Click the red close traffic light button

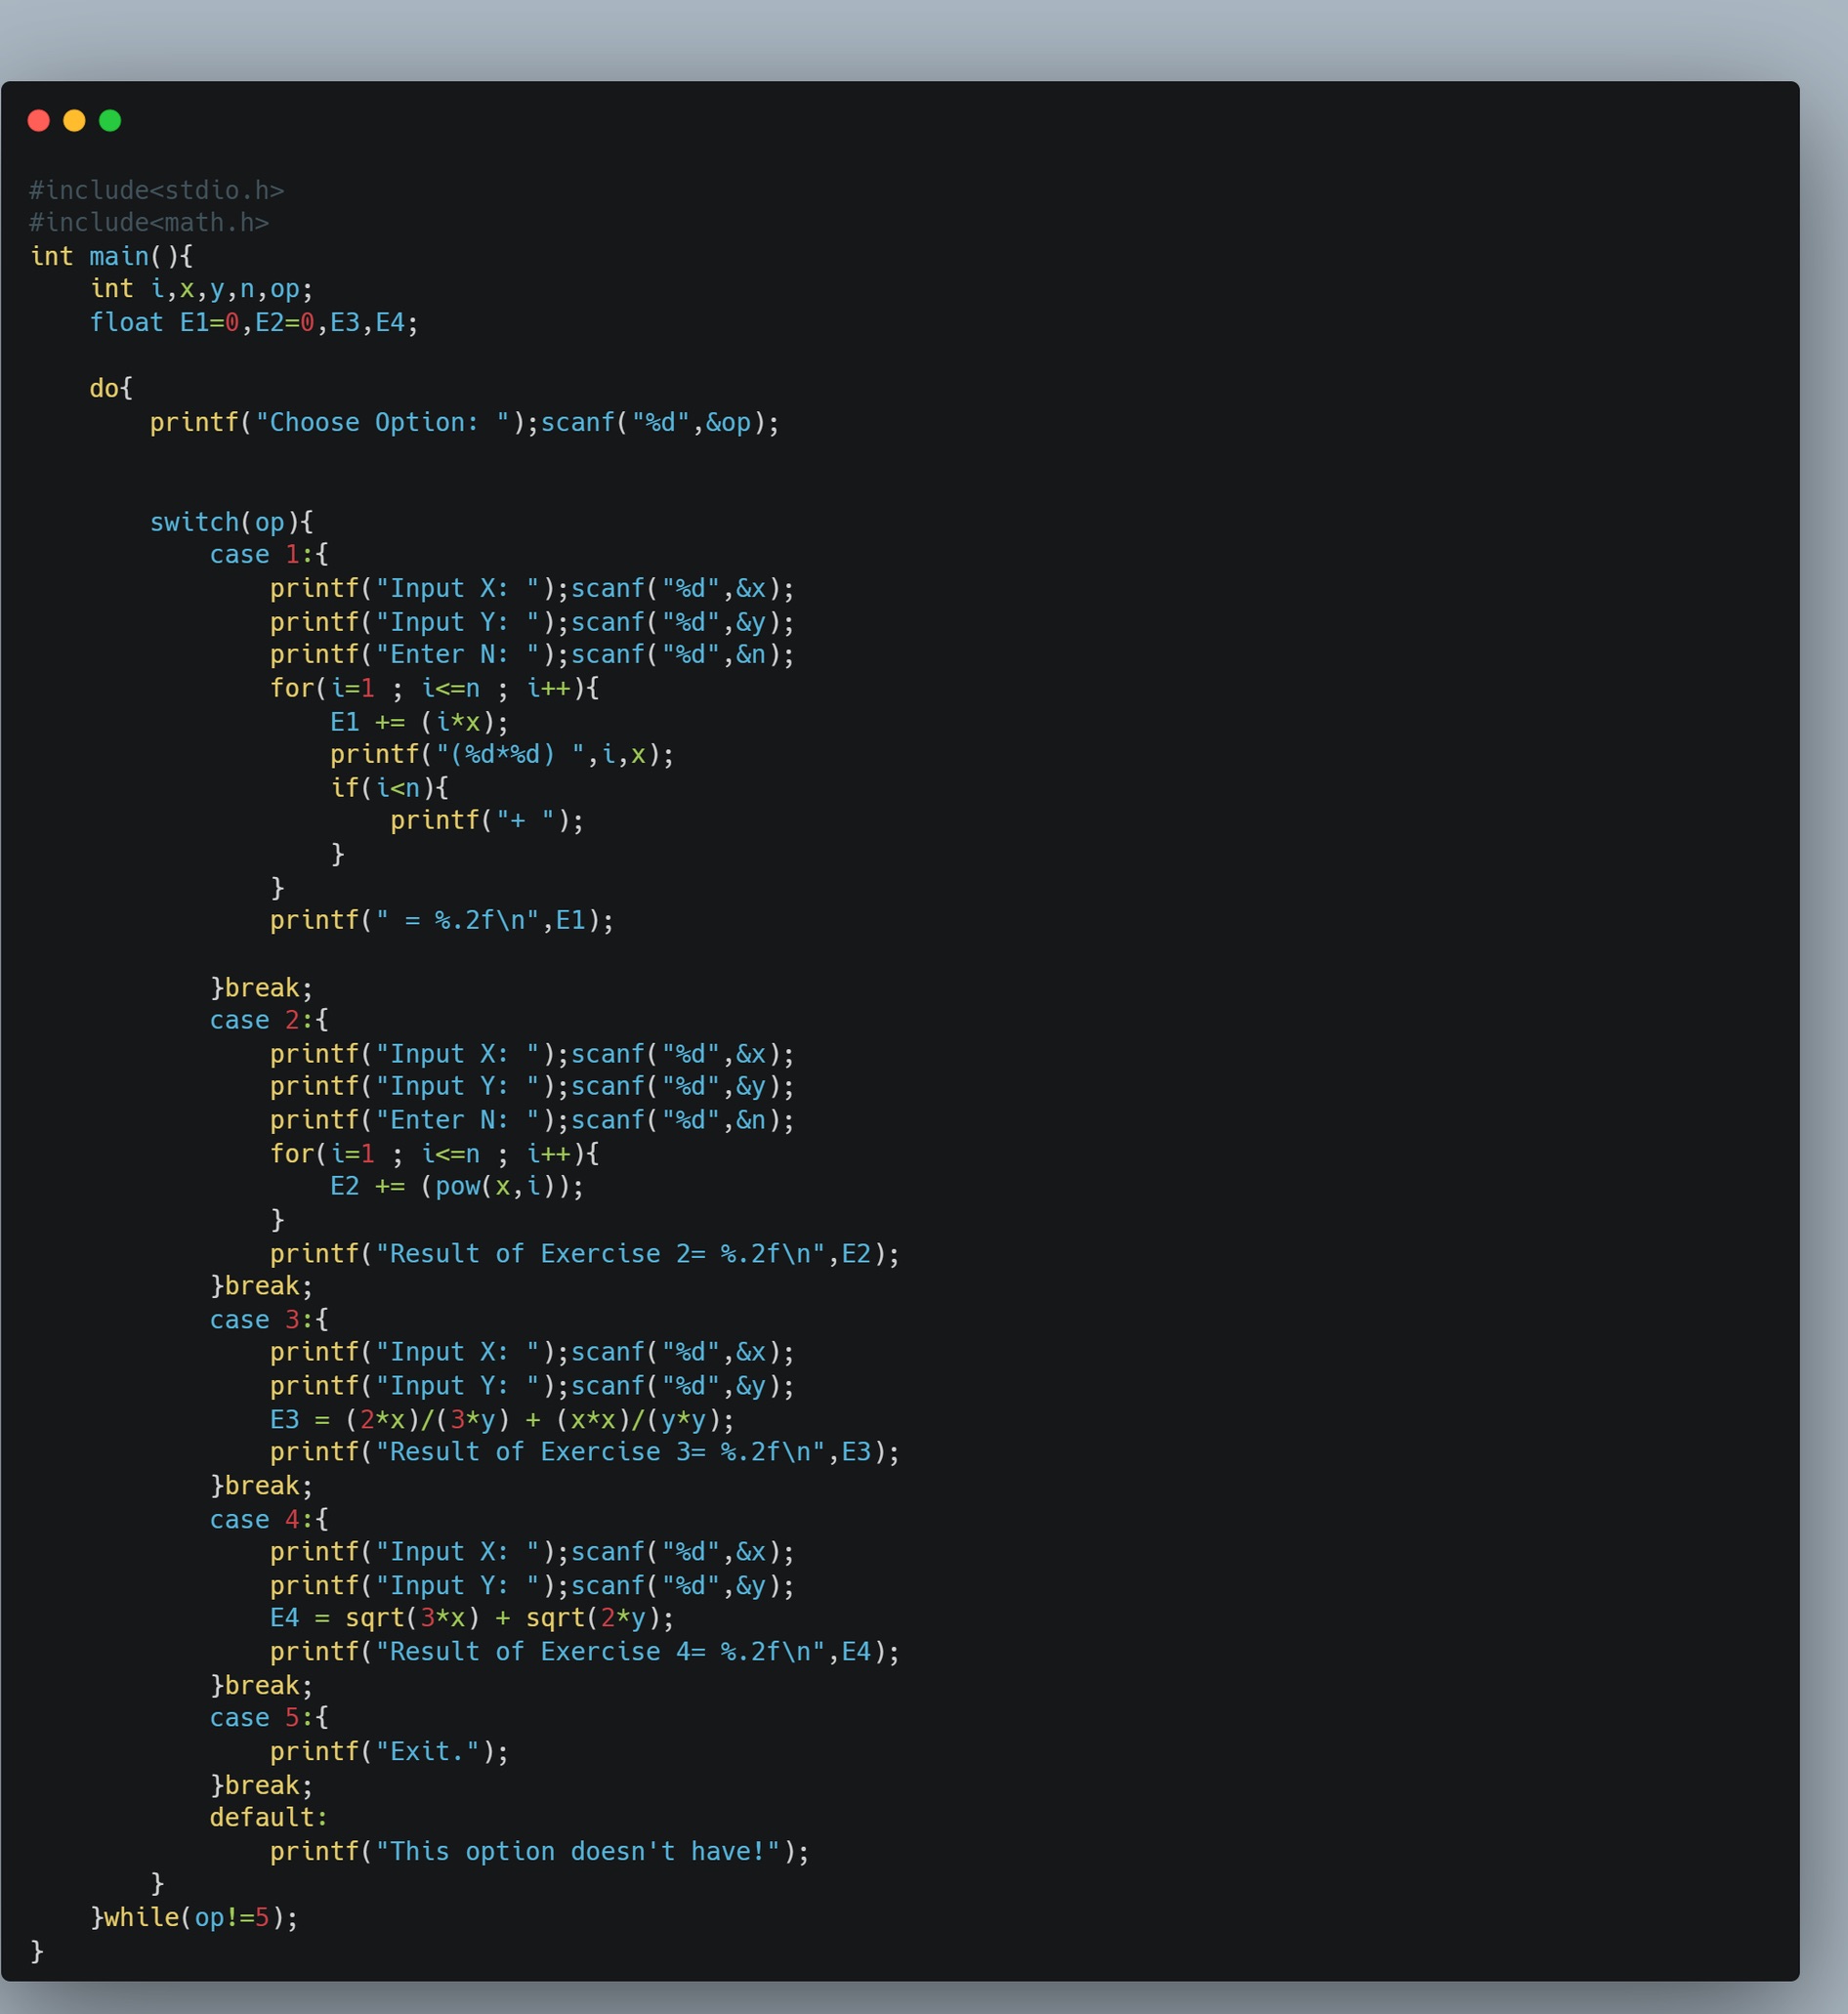point(37,120)
